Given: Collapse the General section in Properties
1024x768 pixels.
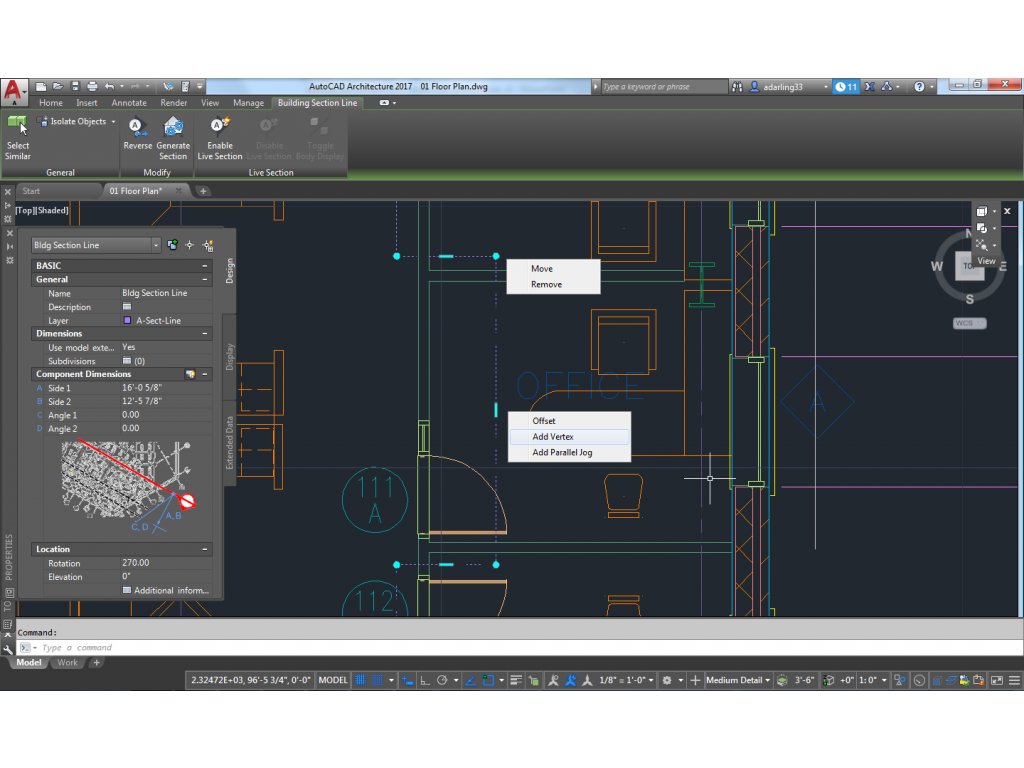Looking at the screenshot, I should 204,280.
